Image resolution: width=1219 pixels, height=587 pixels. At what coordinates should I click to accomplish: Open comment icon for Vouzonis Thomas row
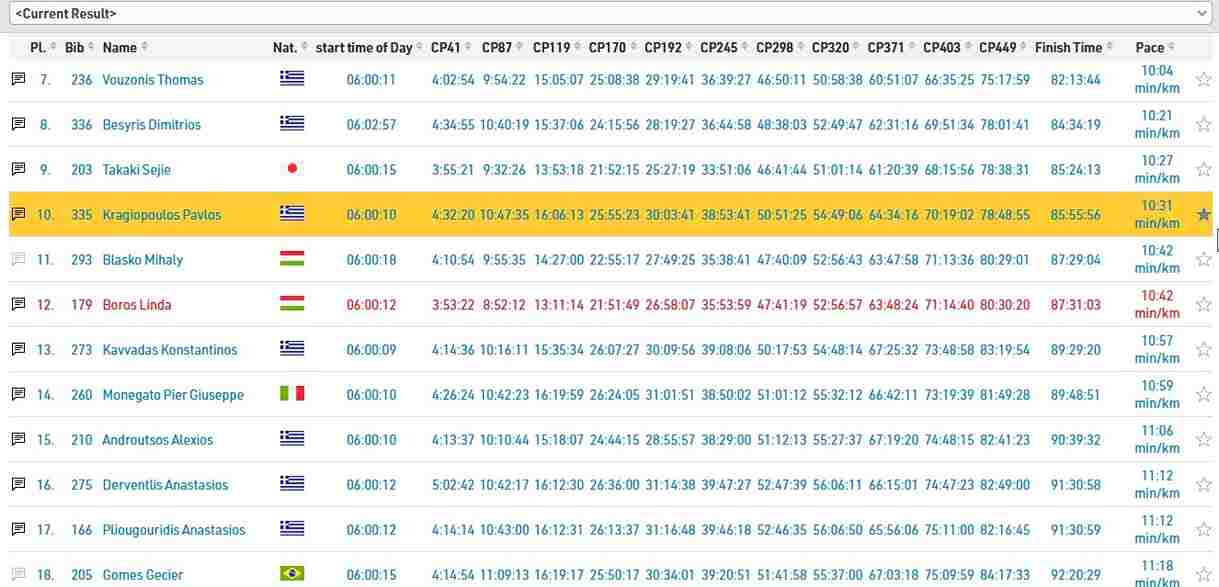[17, 80]
